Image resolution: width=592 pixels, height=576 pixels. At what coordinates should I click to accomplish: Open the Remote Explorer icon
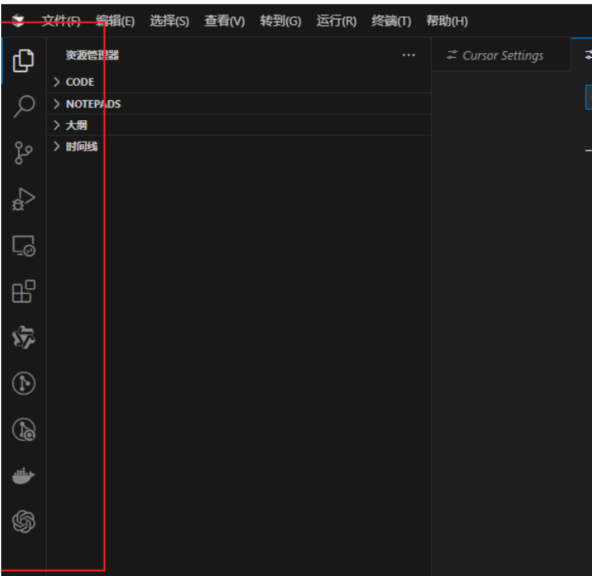[24, 246]
